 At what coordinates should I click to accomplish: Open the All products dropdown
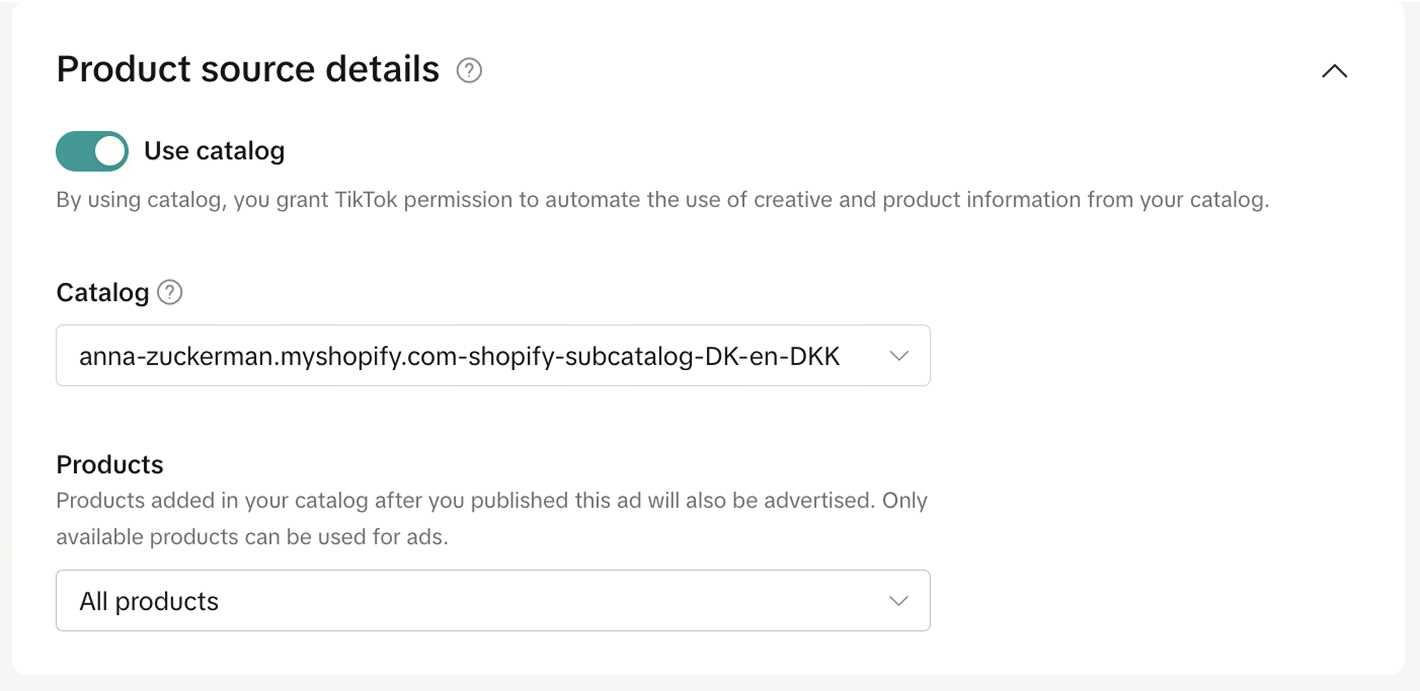pyautogui.click(x=493, y=600)
